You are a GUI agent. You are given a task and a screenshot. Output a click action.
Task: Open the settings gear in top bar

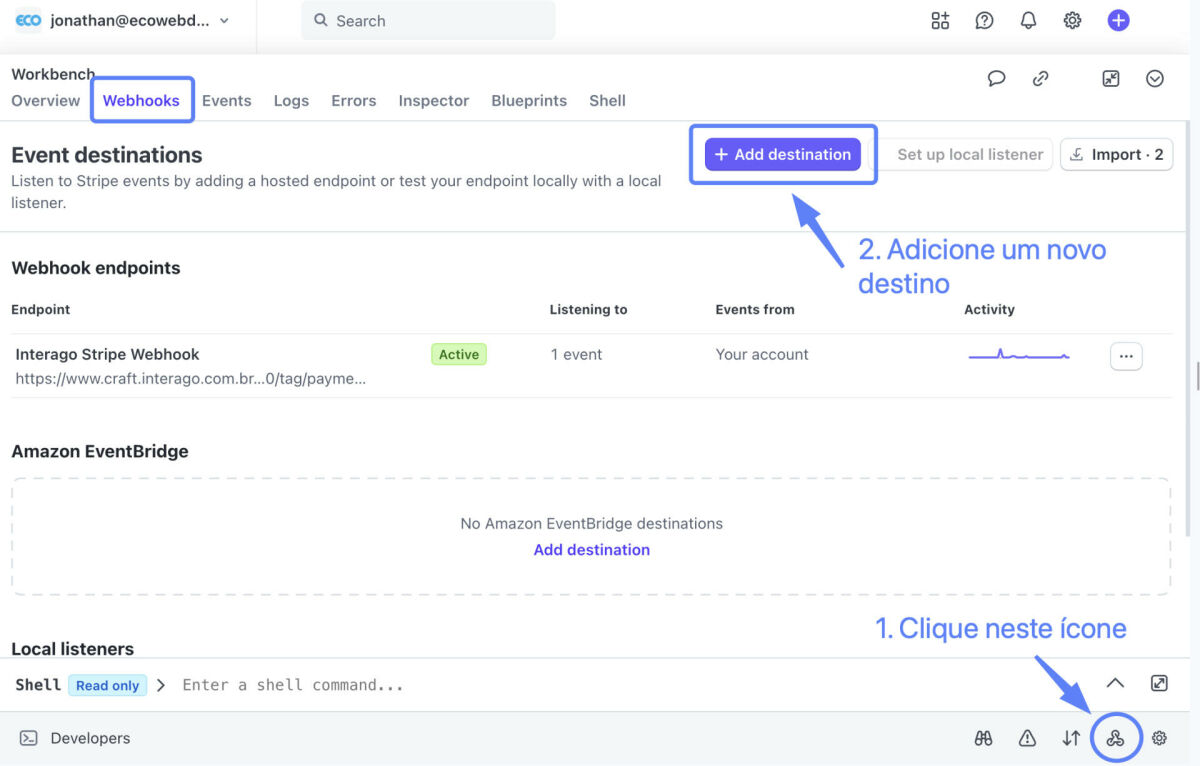click(1072, 20)
